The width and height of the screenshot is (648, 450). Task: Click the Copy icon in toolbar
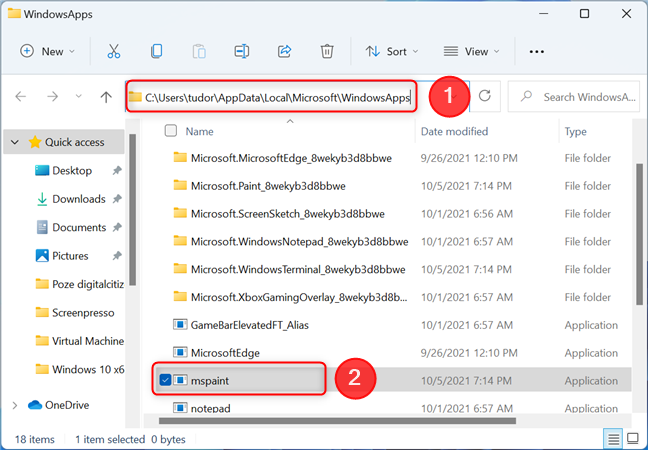coord(157,52)
